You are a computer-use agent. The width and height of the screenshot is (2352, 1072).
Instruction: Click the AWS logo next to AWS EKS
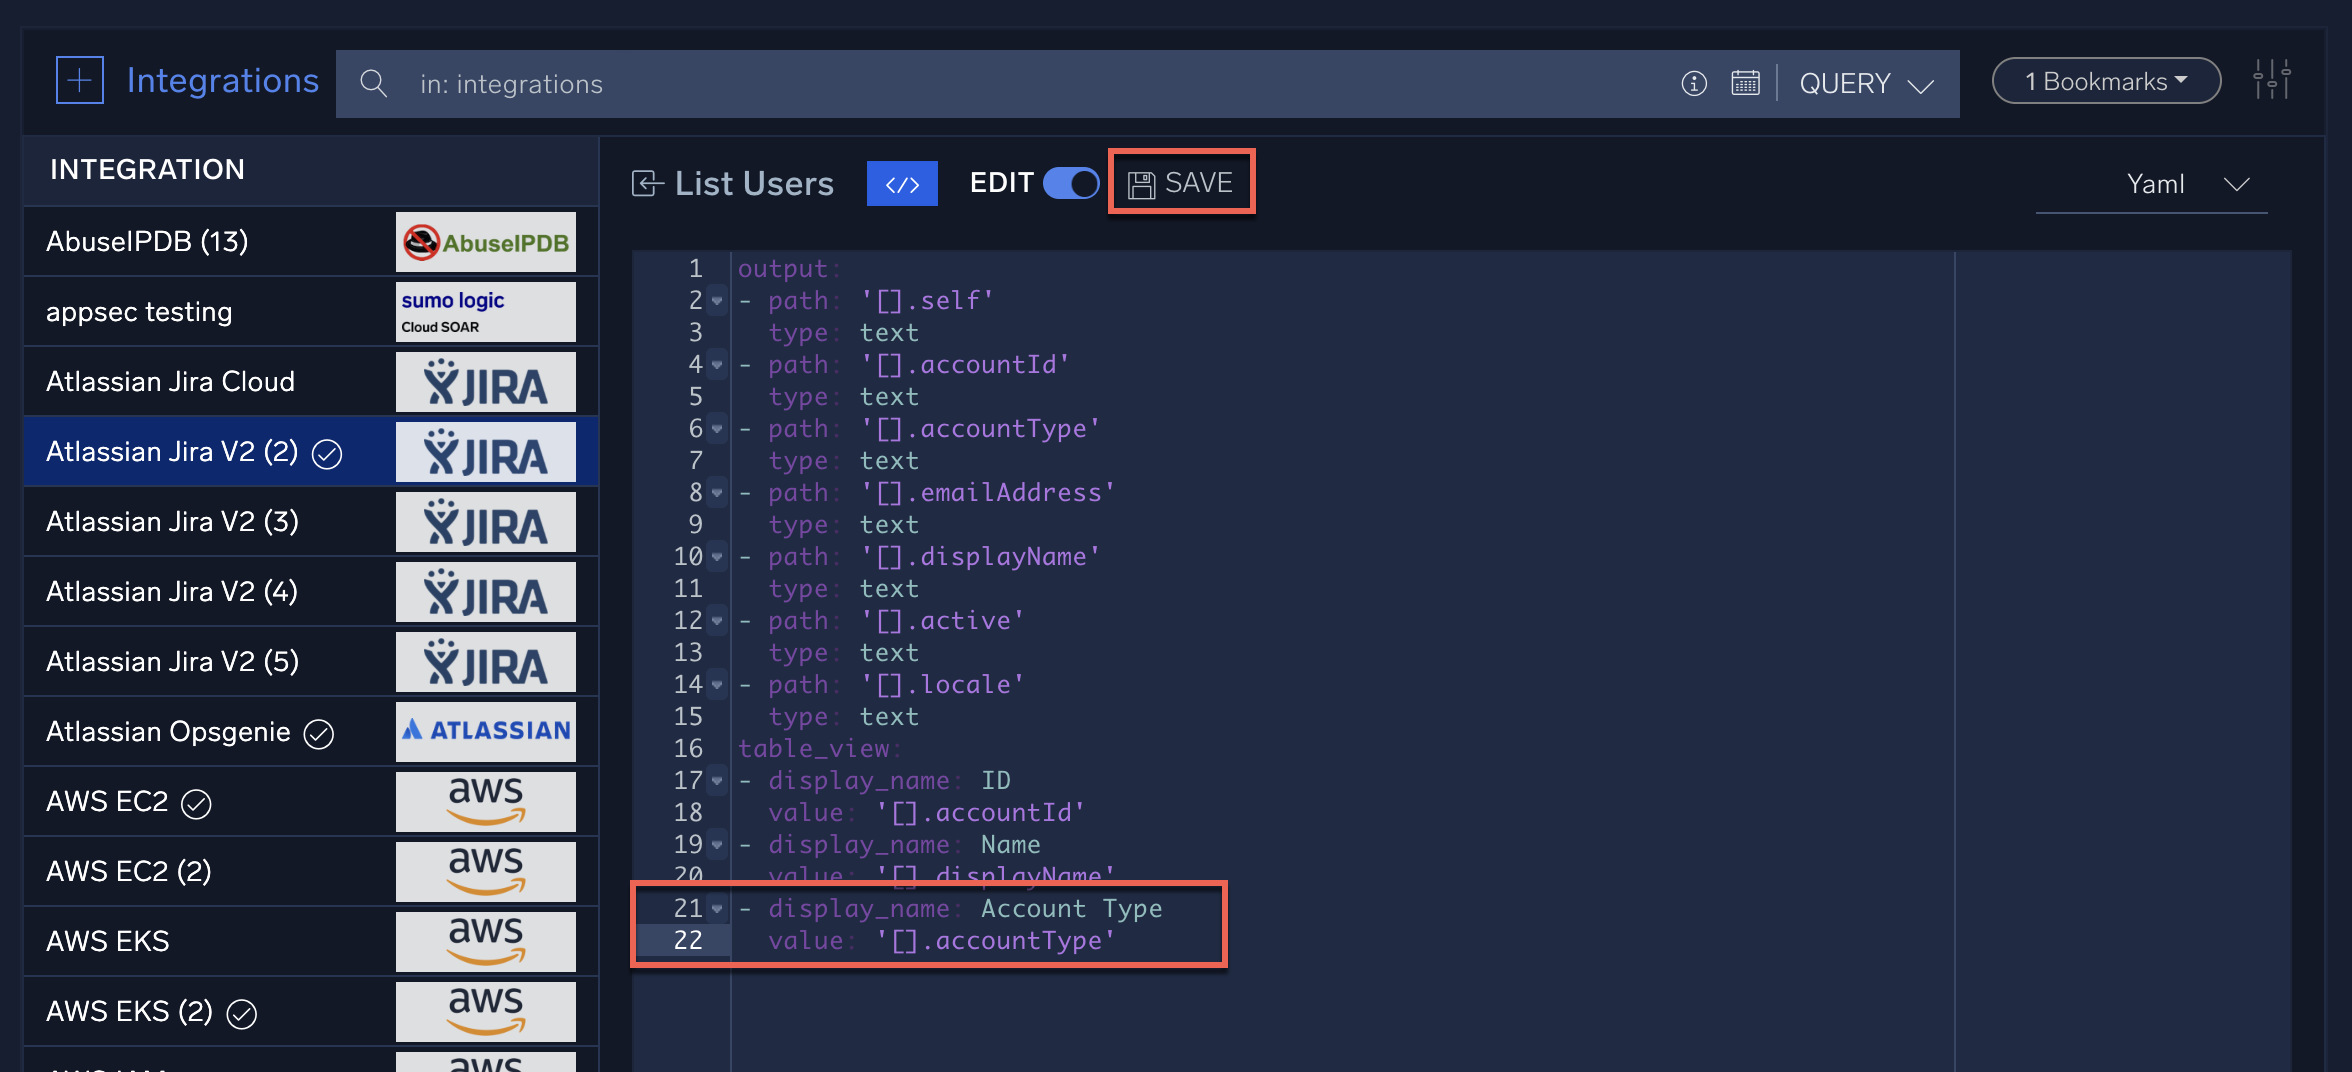tap(485, 941)
